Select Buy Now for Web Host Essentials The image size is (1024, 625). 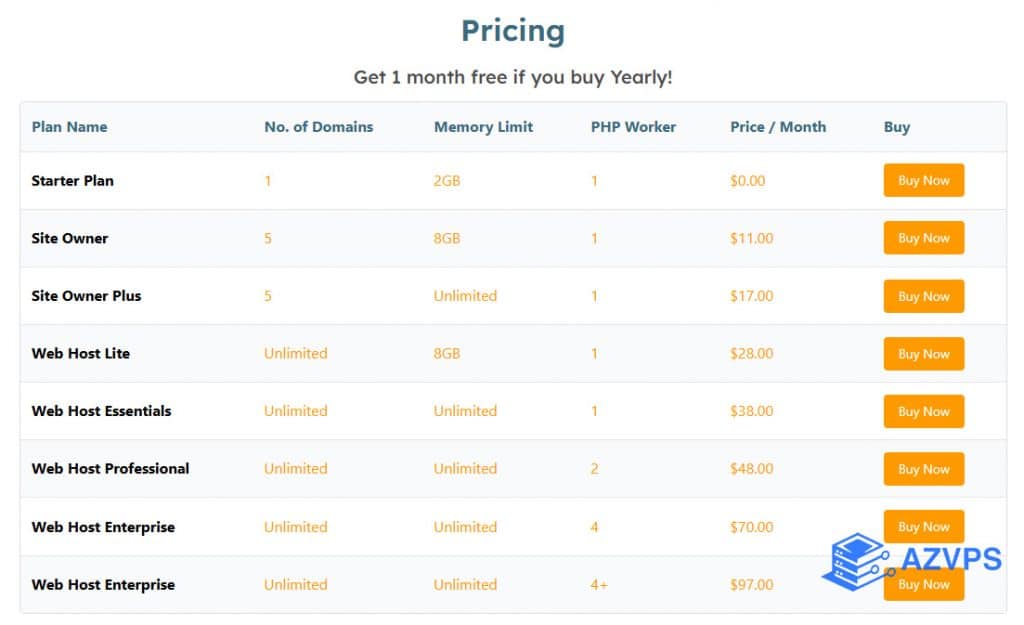click(923, 411)
